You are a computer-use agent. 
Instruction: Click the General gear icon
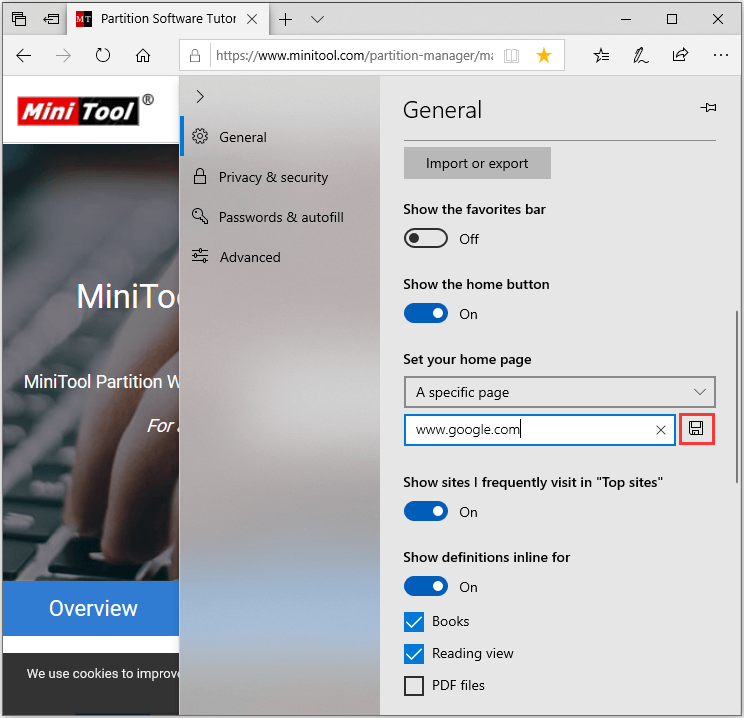[200, 136]
